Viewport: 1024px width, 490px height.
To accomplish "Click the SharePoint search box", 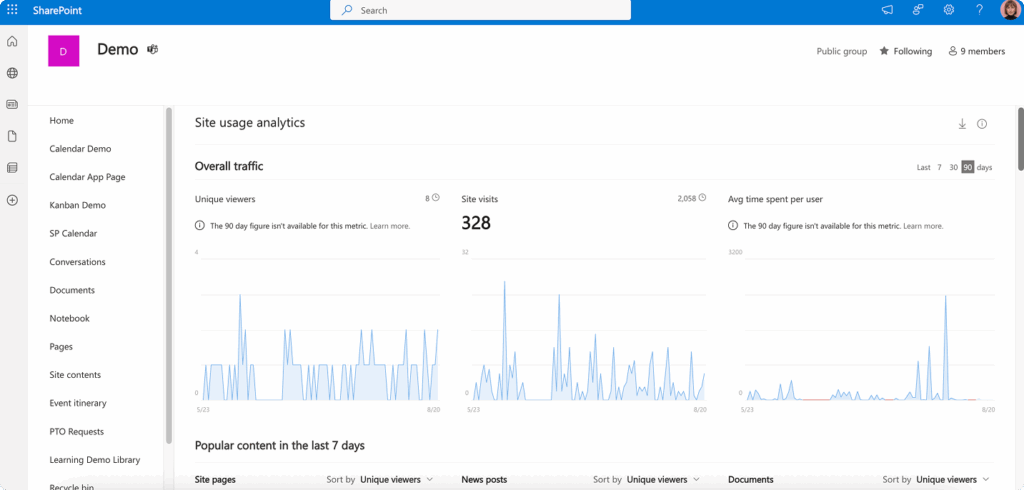I will coord(480,10).
